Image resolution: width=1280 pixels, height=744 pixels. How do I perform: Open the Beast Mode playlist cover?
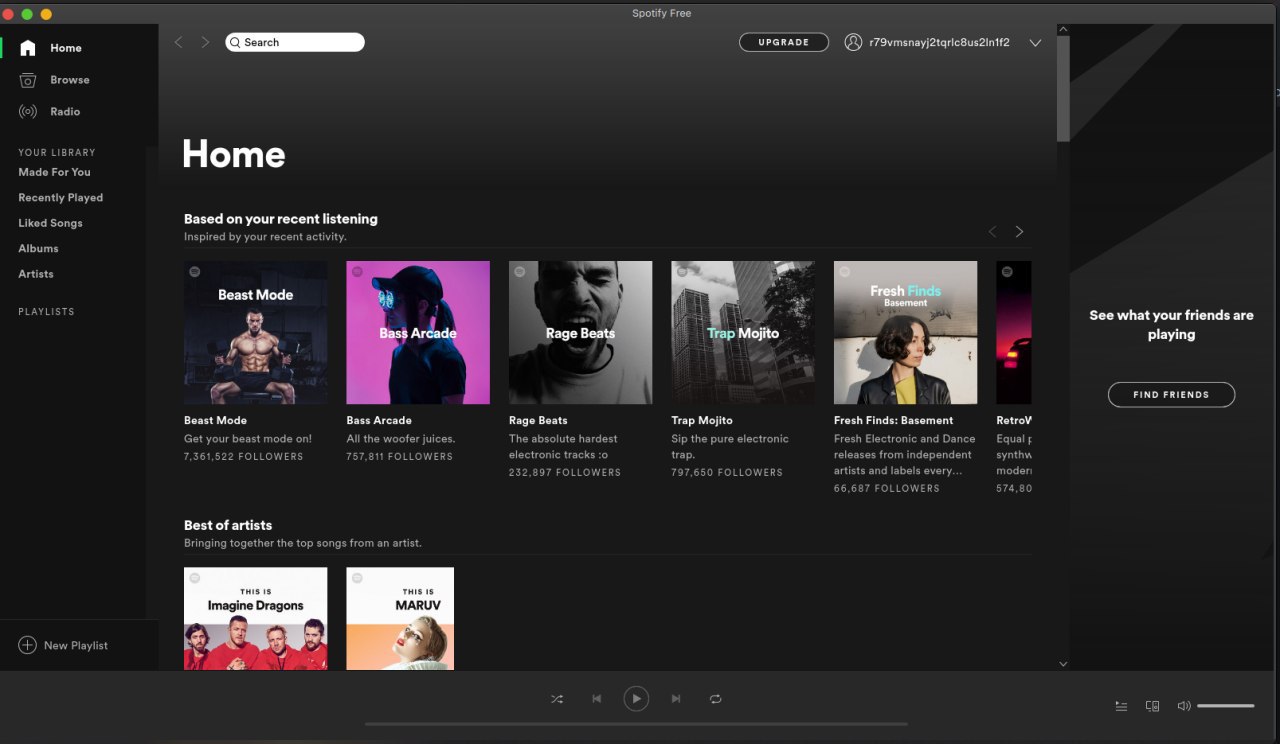tap(255, 333)
